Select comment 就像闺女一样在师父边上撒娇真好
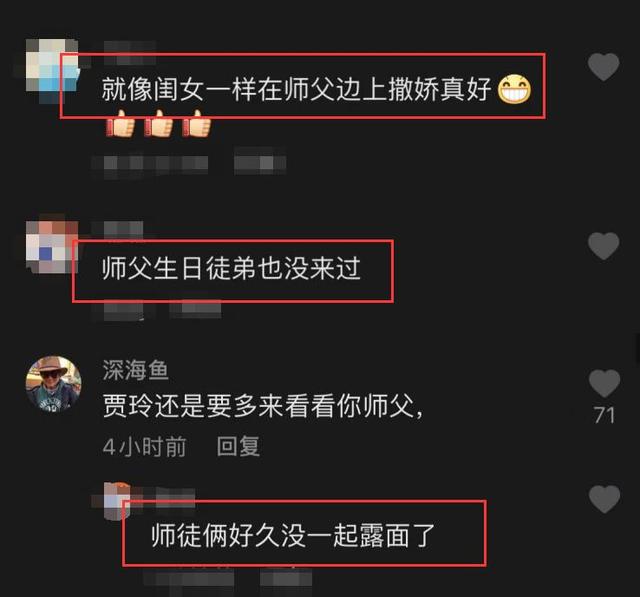Viewport: 640px width, 597px height. 296,89
